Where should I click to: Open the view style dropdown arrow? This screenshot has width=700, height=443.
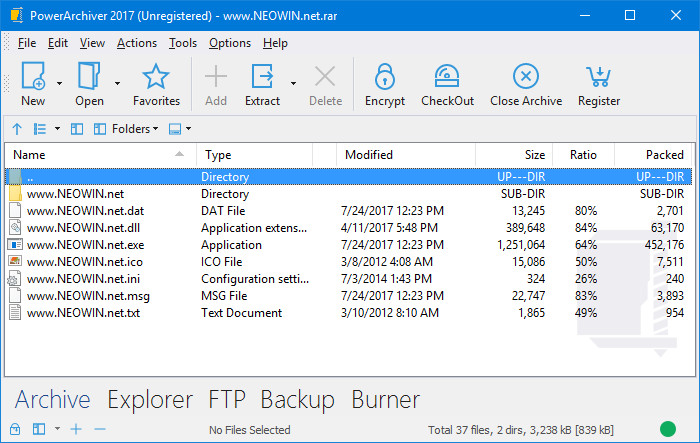(58, 129)
